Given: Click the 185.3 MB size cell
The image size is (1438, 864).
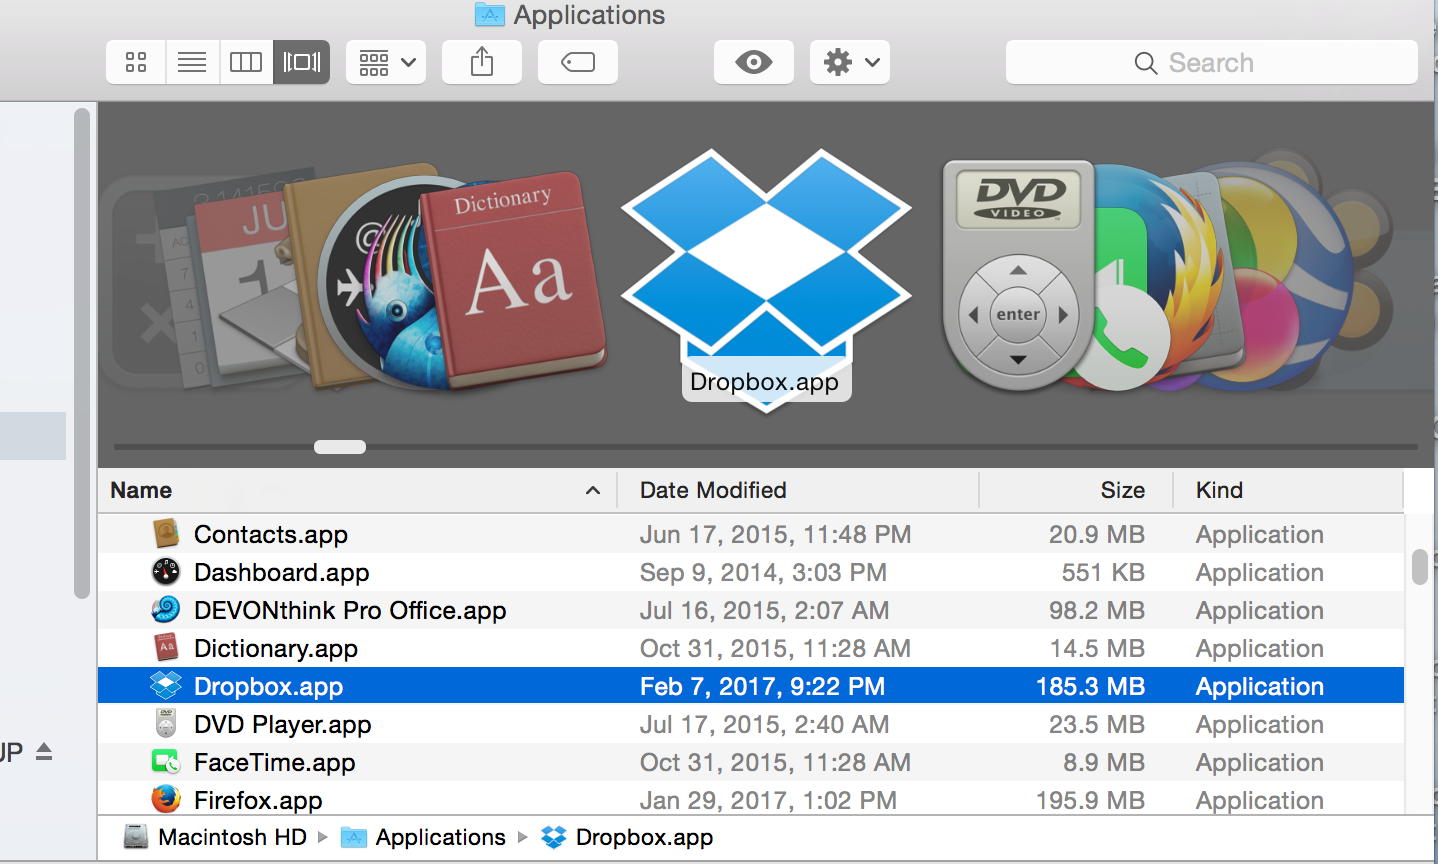Looking at the screenshot, I should (1090, 686).
